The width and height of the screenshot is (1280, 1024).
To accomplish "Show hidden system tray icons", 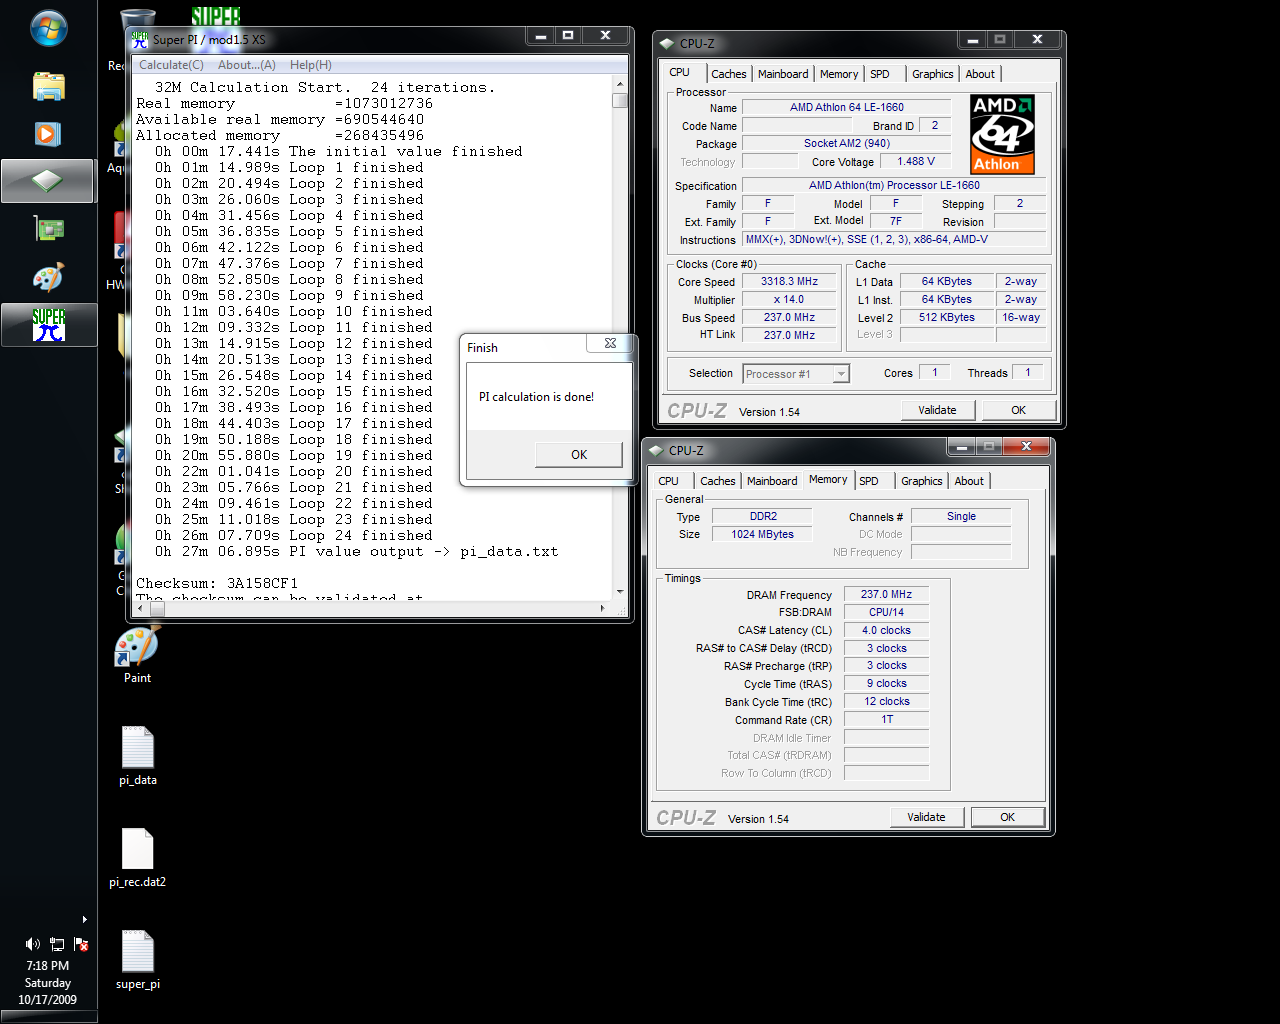I will pos(85,919).
